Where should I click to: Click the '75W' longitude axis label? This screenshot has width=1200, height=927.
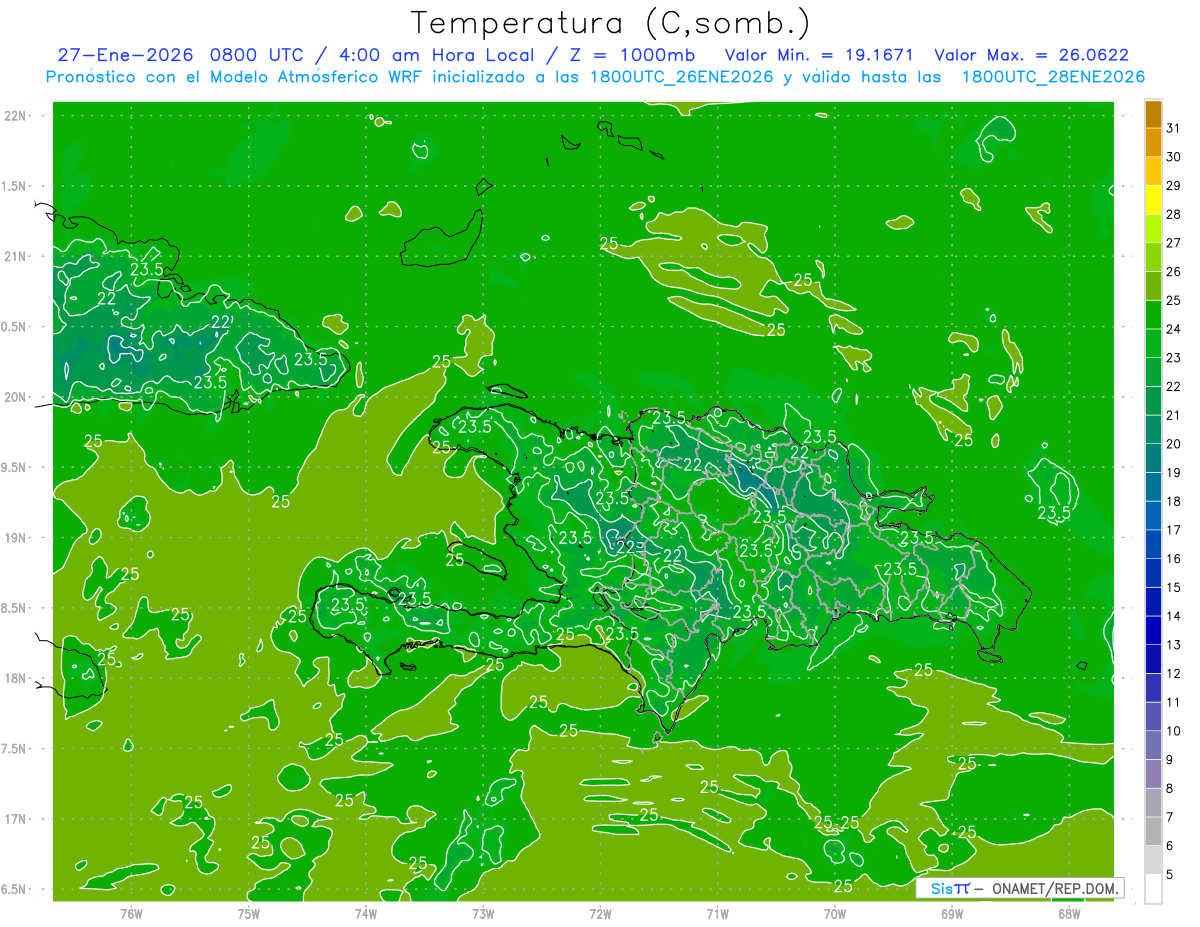(249, 913)
